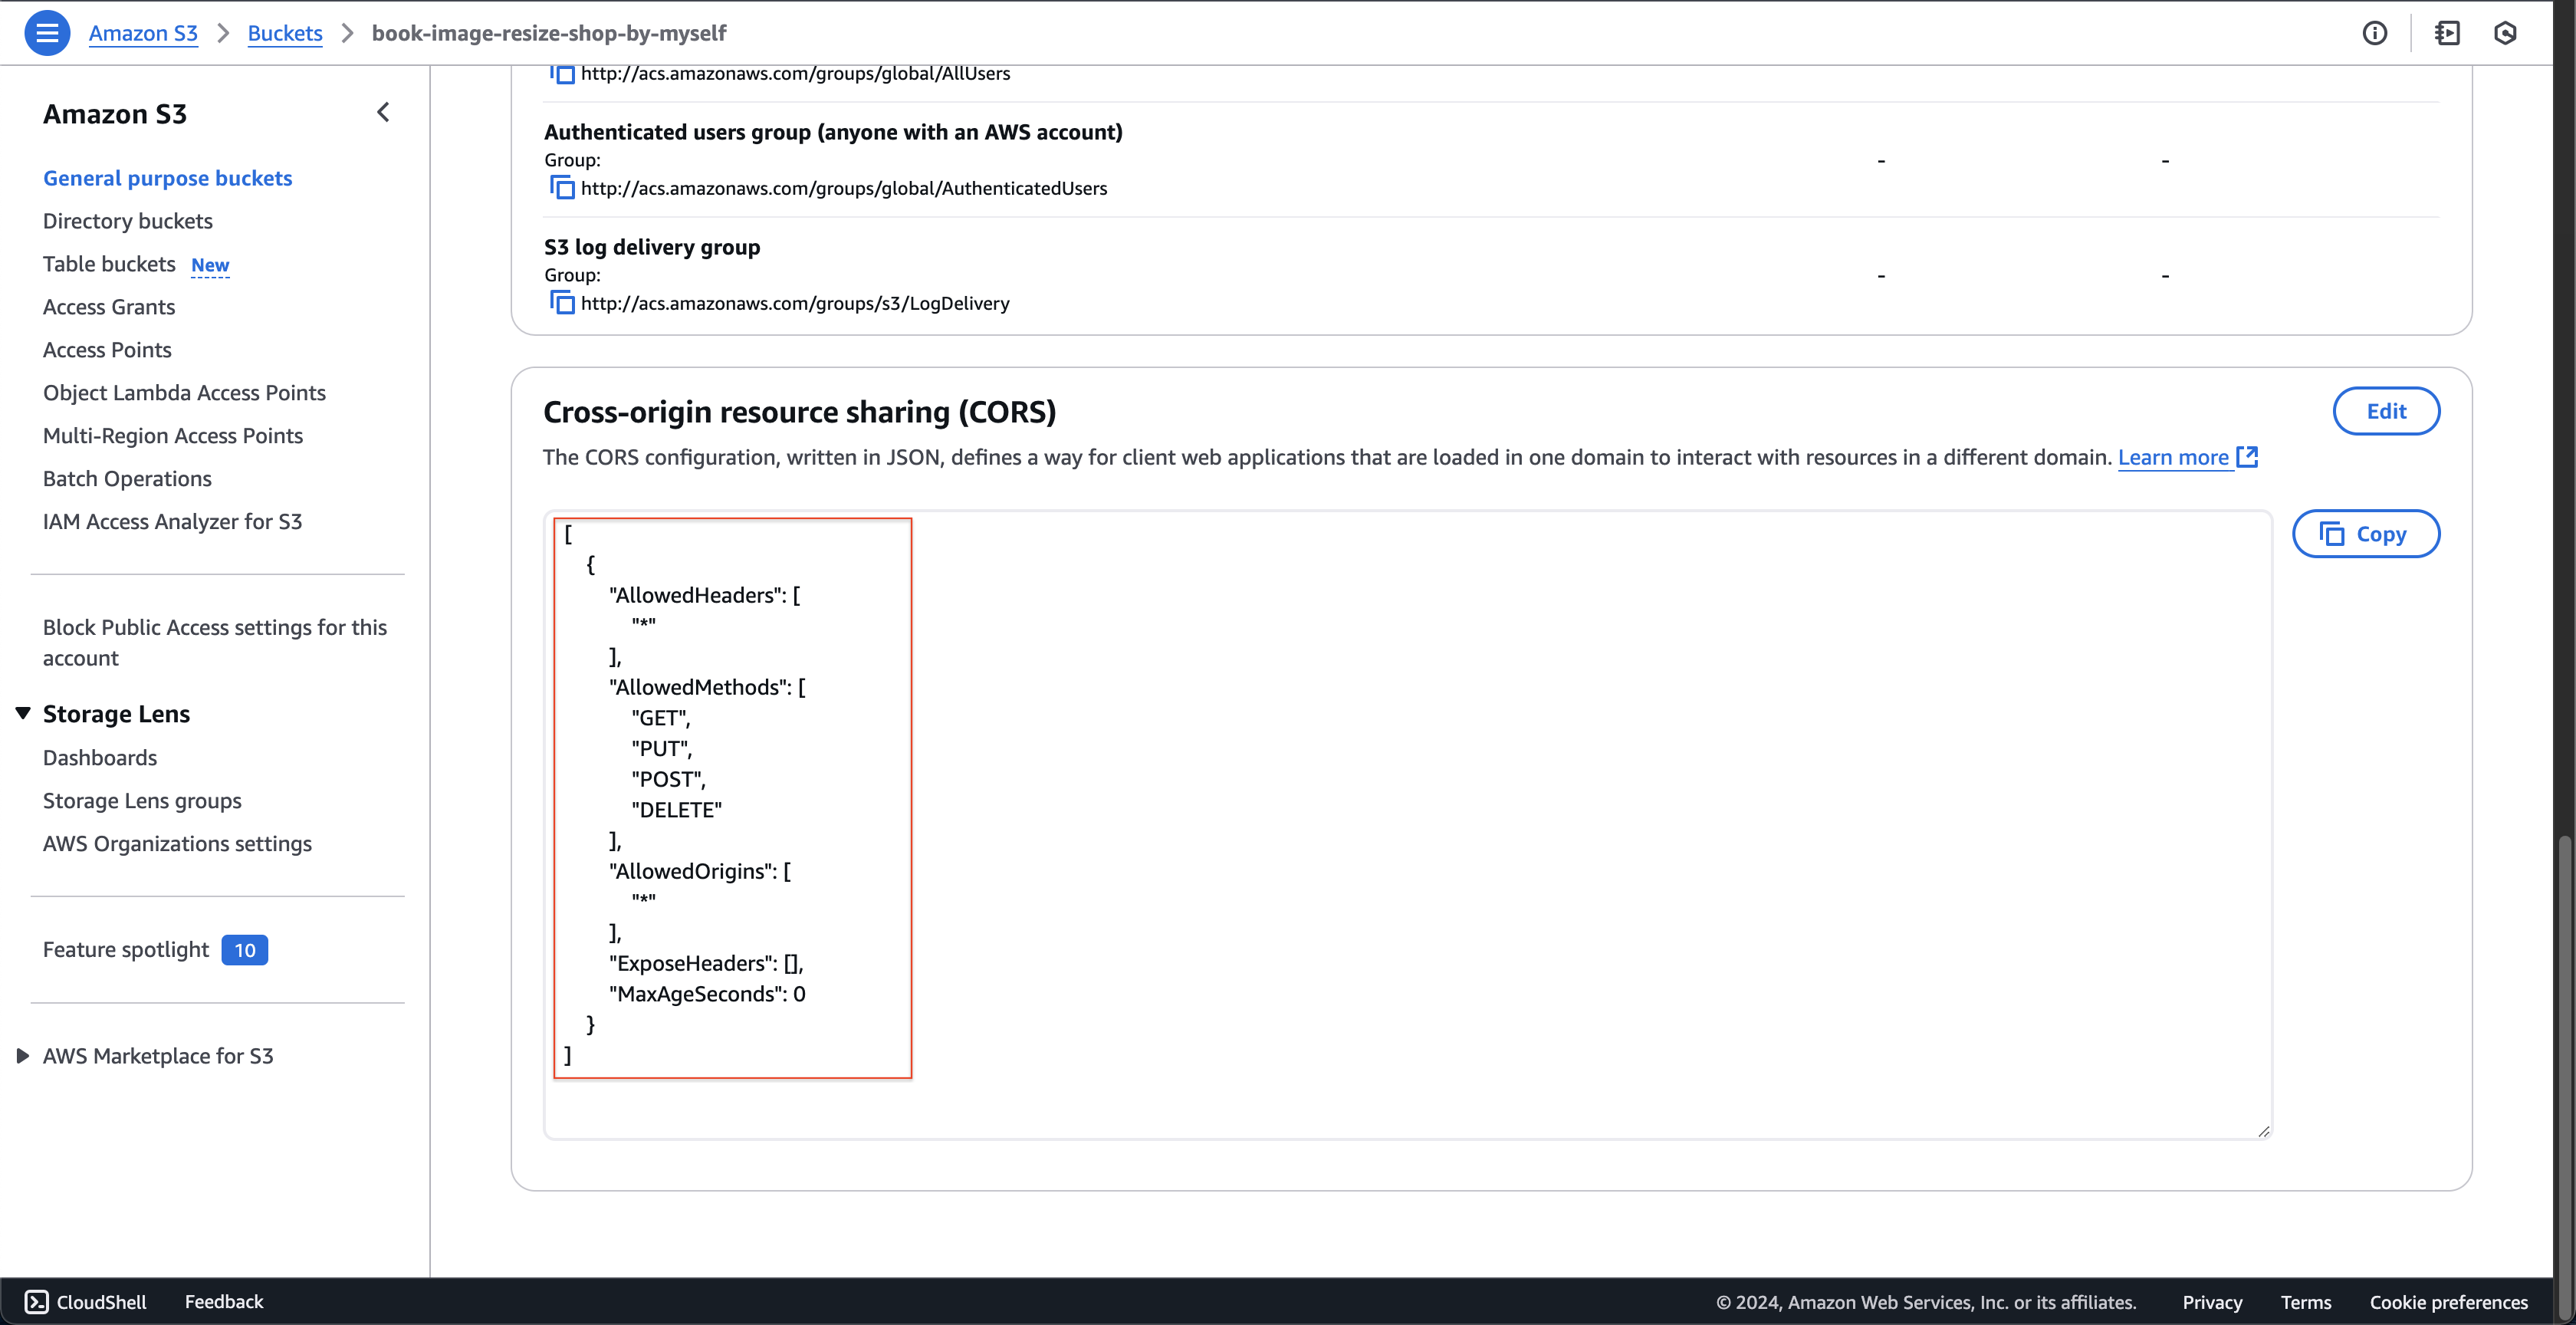Open the hamburger navigation menu
Viewport: 2576px width, 1325px height.
click(47, 33)
